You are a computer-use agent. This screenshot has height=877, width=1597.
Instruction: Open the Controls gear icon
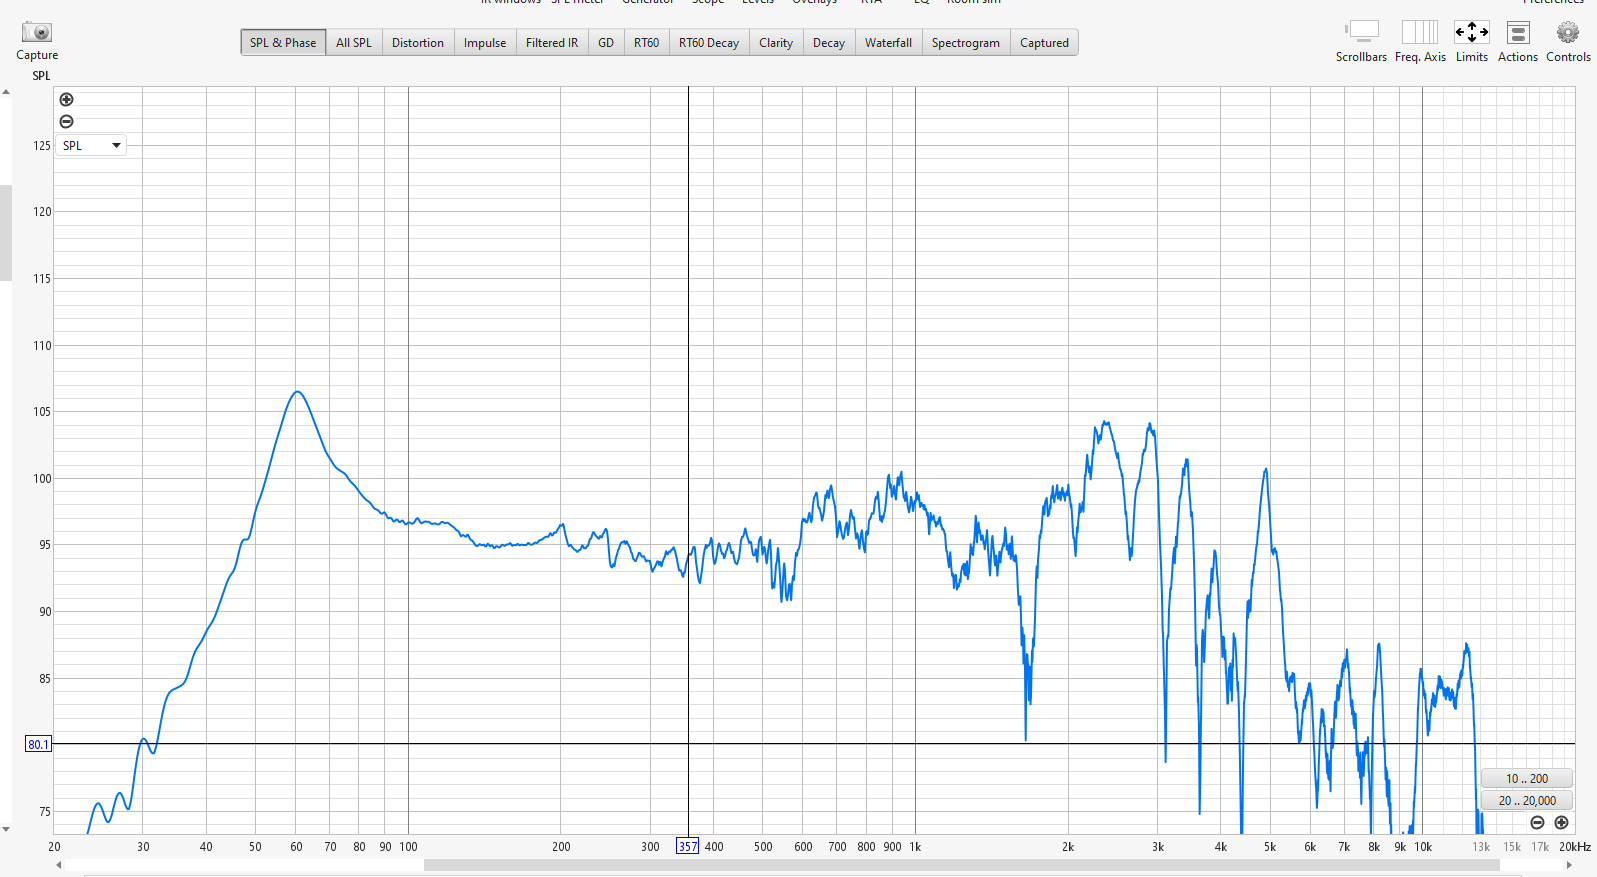click(x=1568, y=32)
